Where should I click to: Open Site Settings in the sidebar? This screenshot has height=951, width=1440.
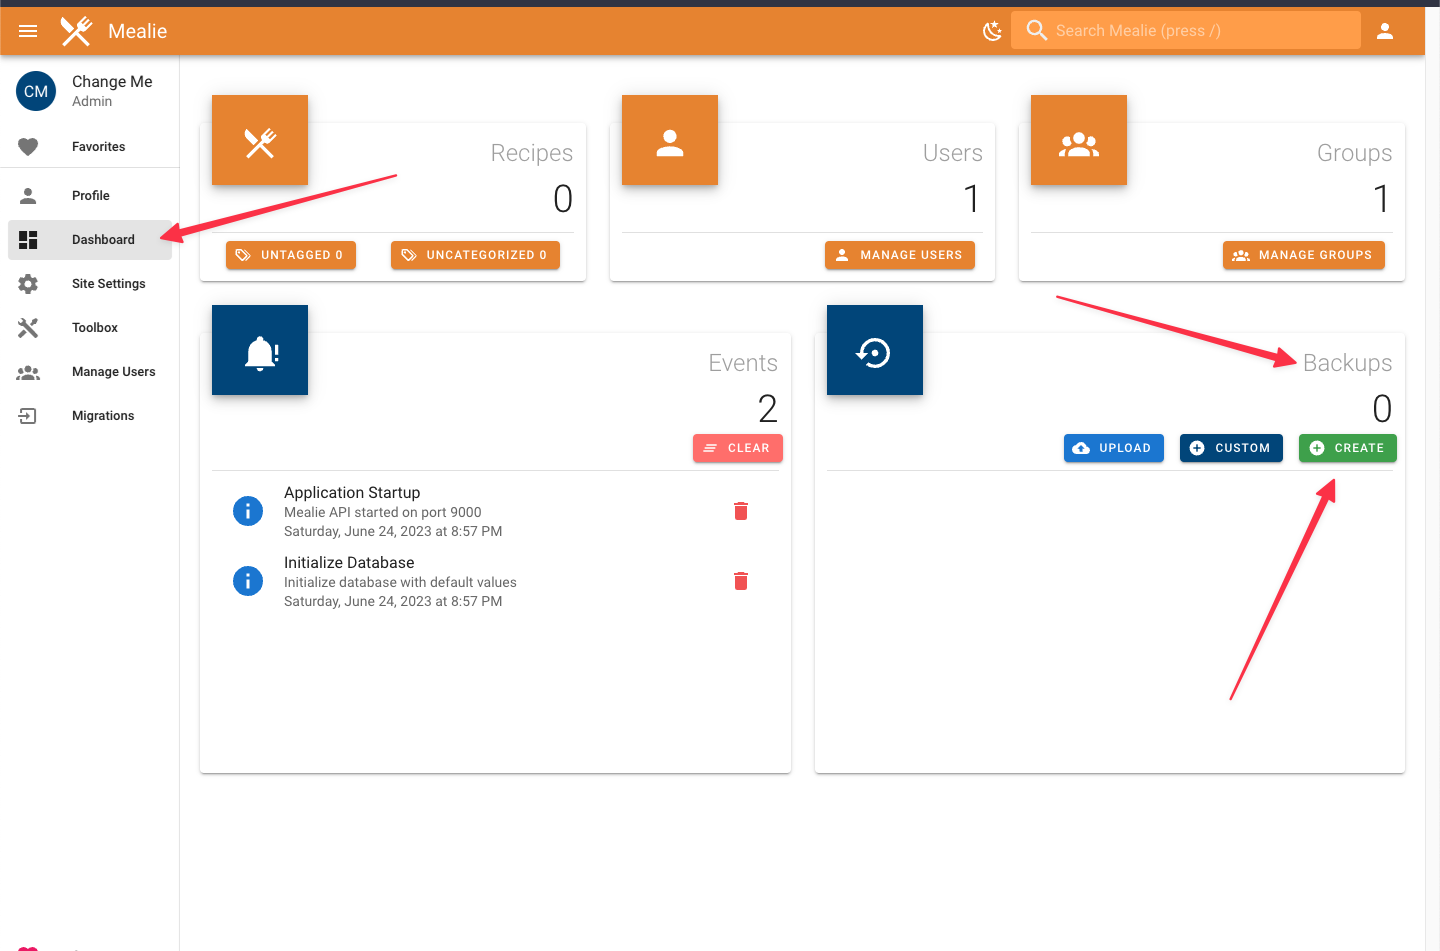click(108, 284)
